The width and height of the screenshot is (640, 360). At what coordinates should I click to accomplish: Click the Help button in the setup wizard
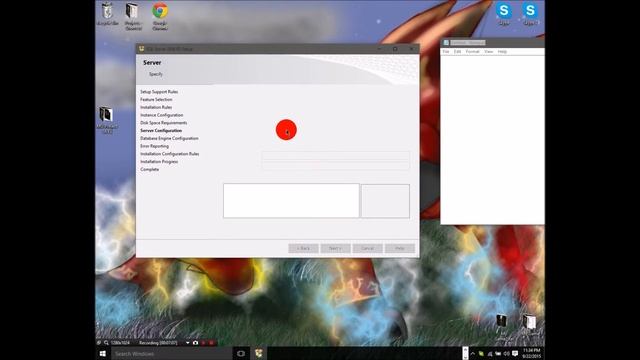coord(400,248)
